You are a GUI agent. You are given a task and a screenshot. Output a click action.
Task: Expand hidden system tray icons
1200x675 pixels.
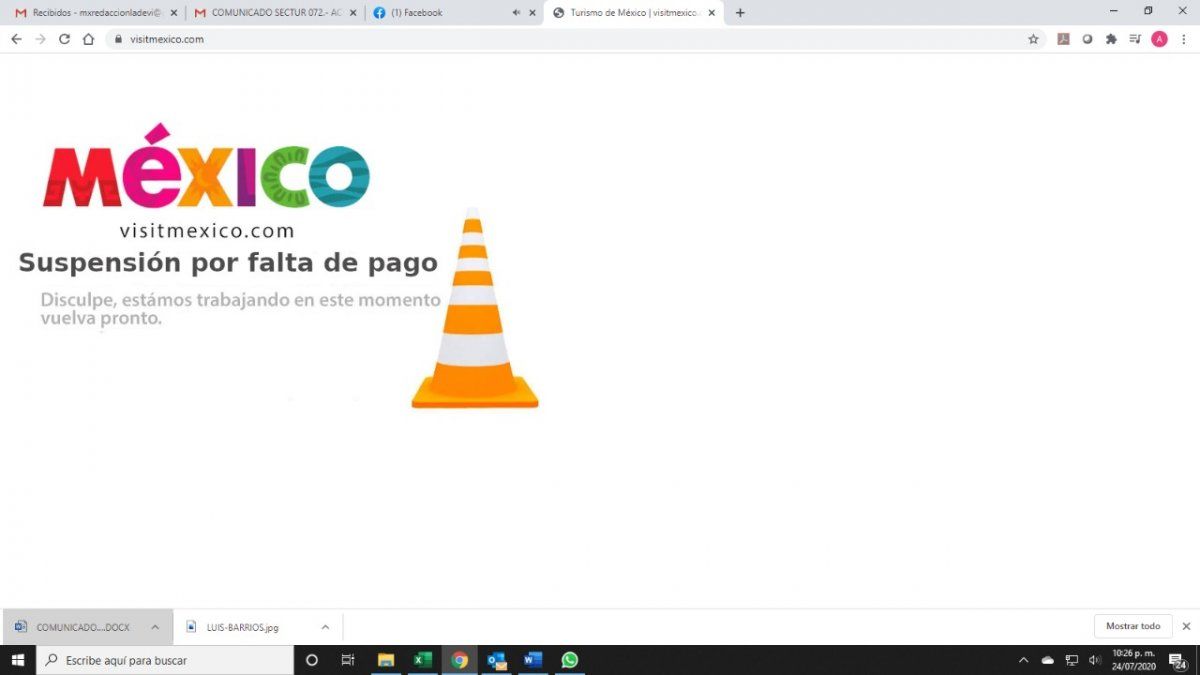tap(1023, 660)
